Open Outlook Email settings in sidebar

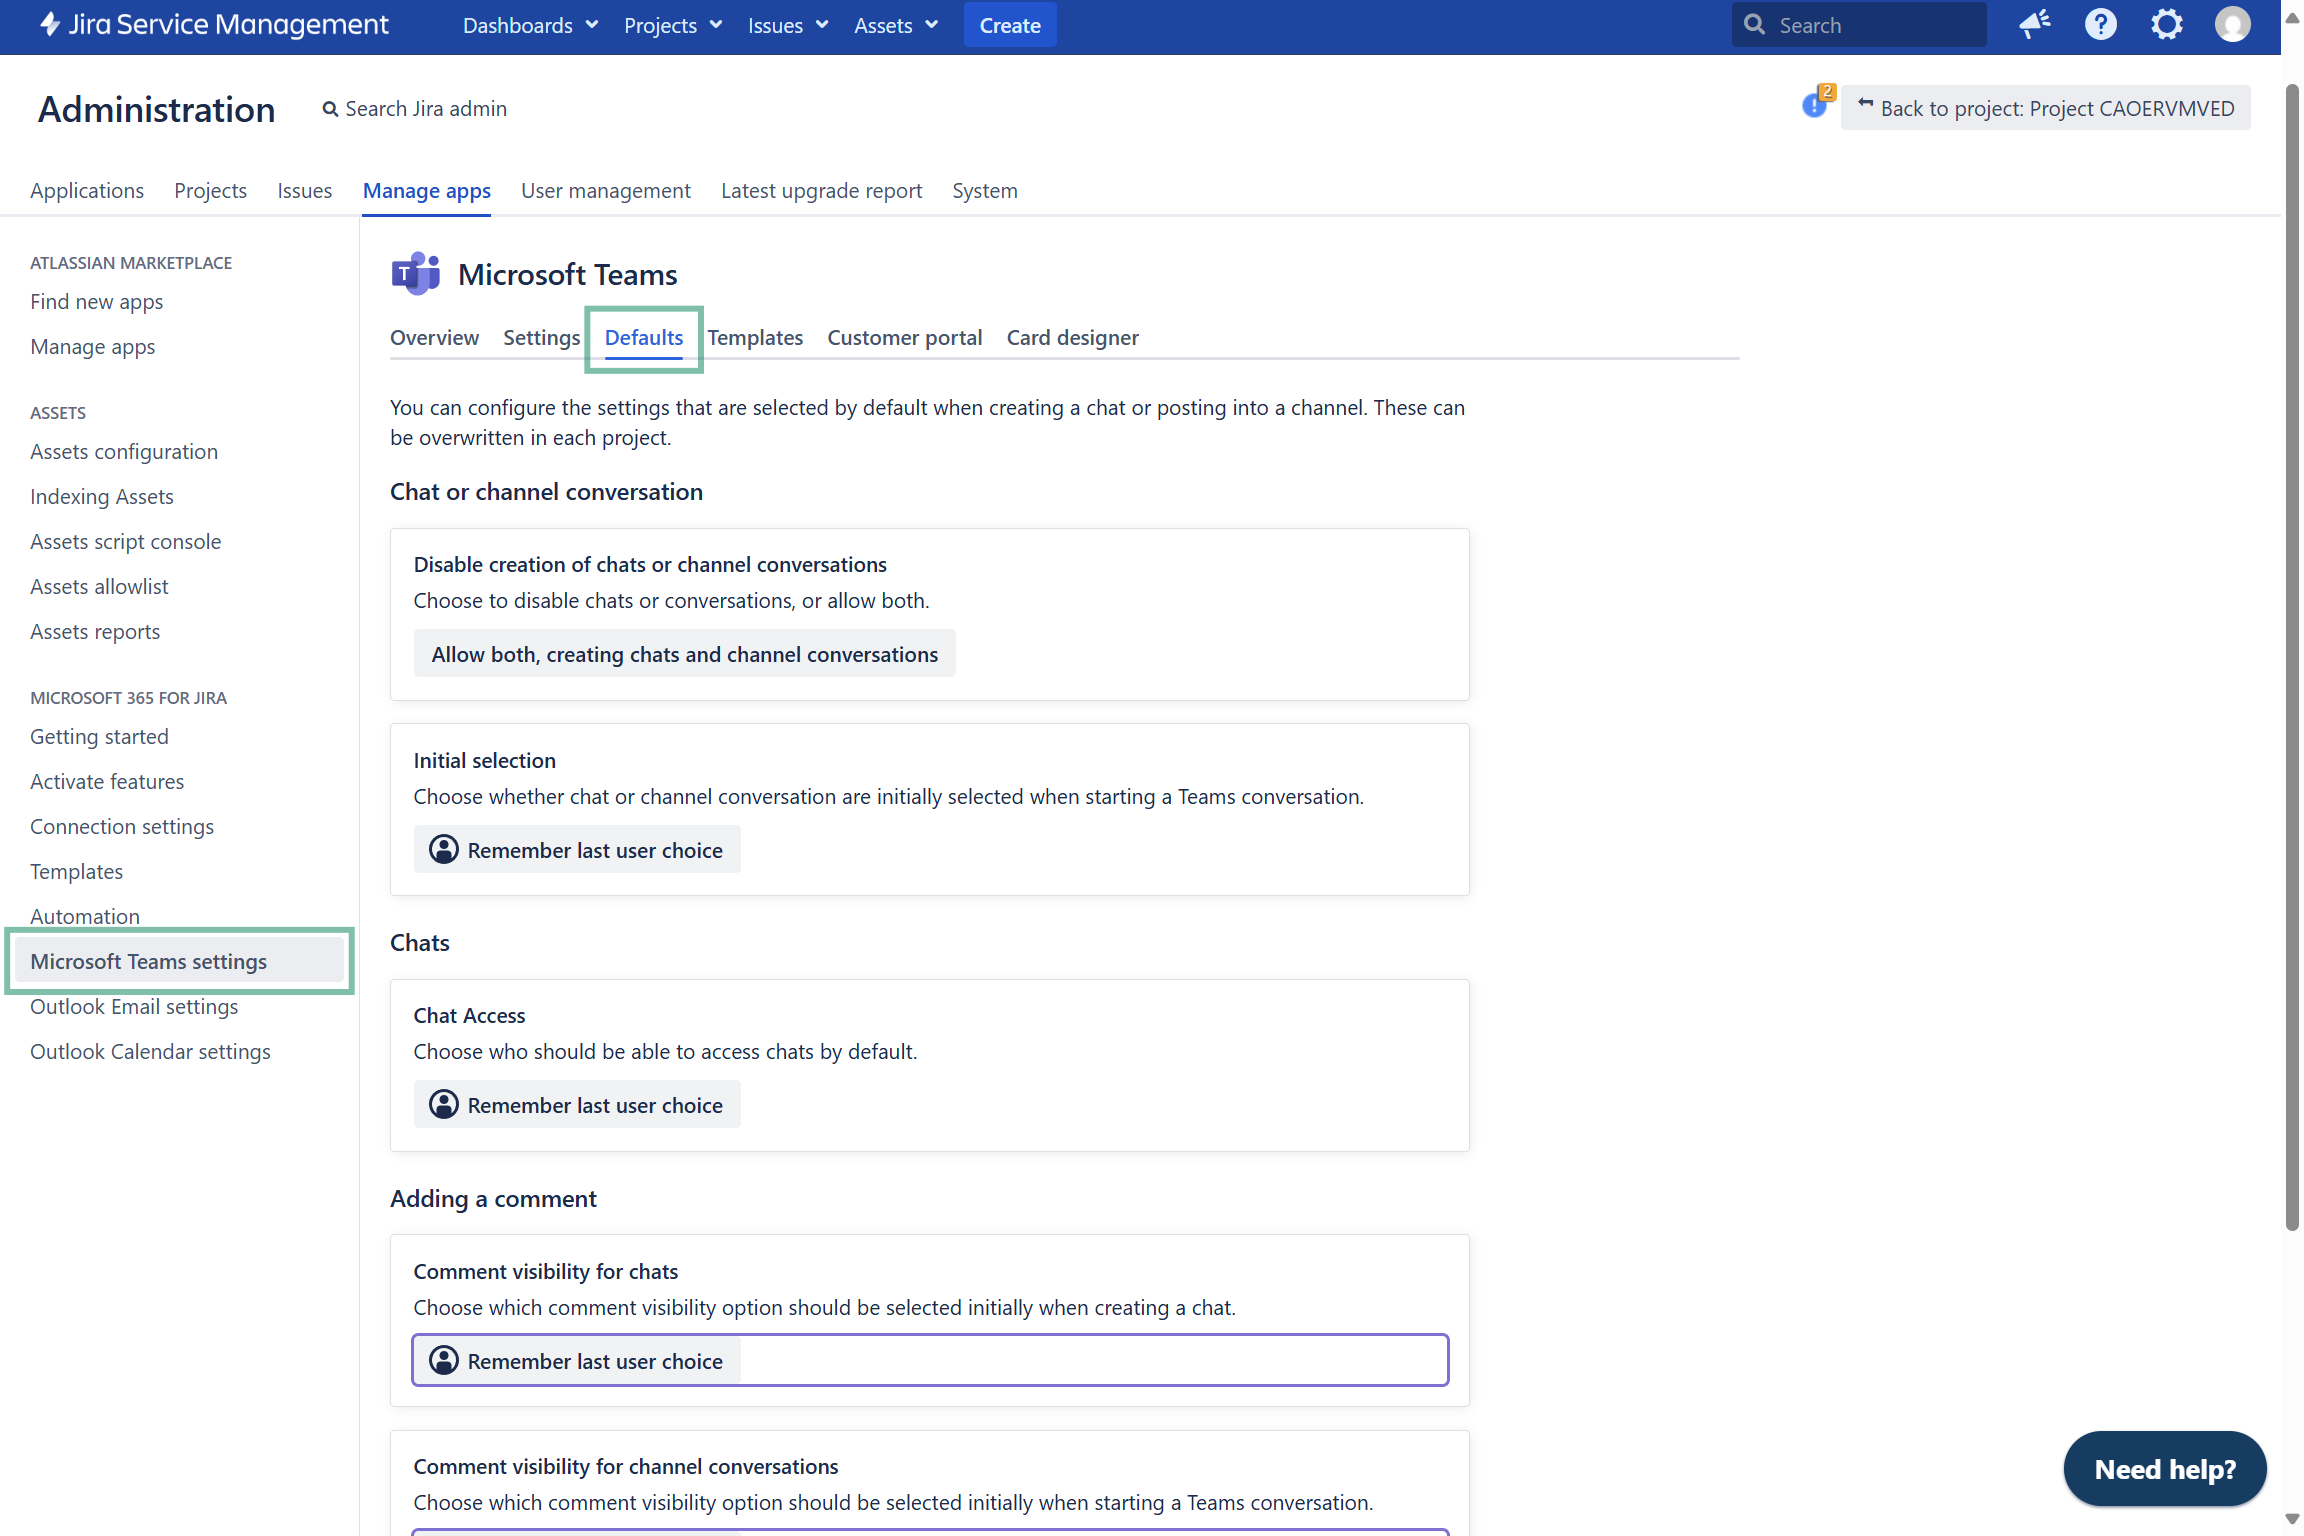(134, 1007)
